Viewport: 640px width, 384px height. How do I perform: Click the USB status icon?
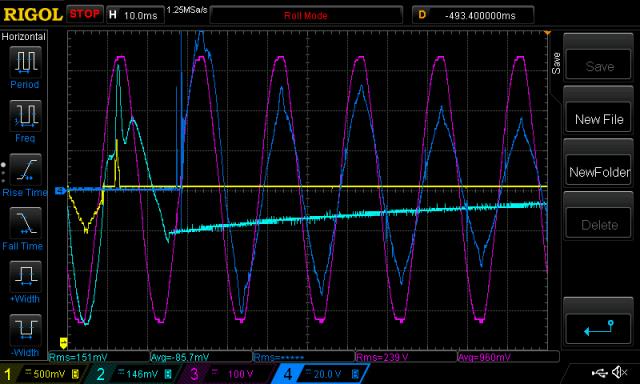click(599, 372)
